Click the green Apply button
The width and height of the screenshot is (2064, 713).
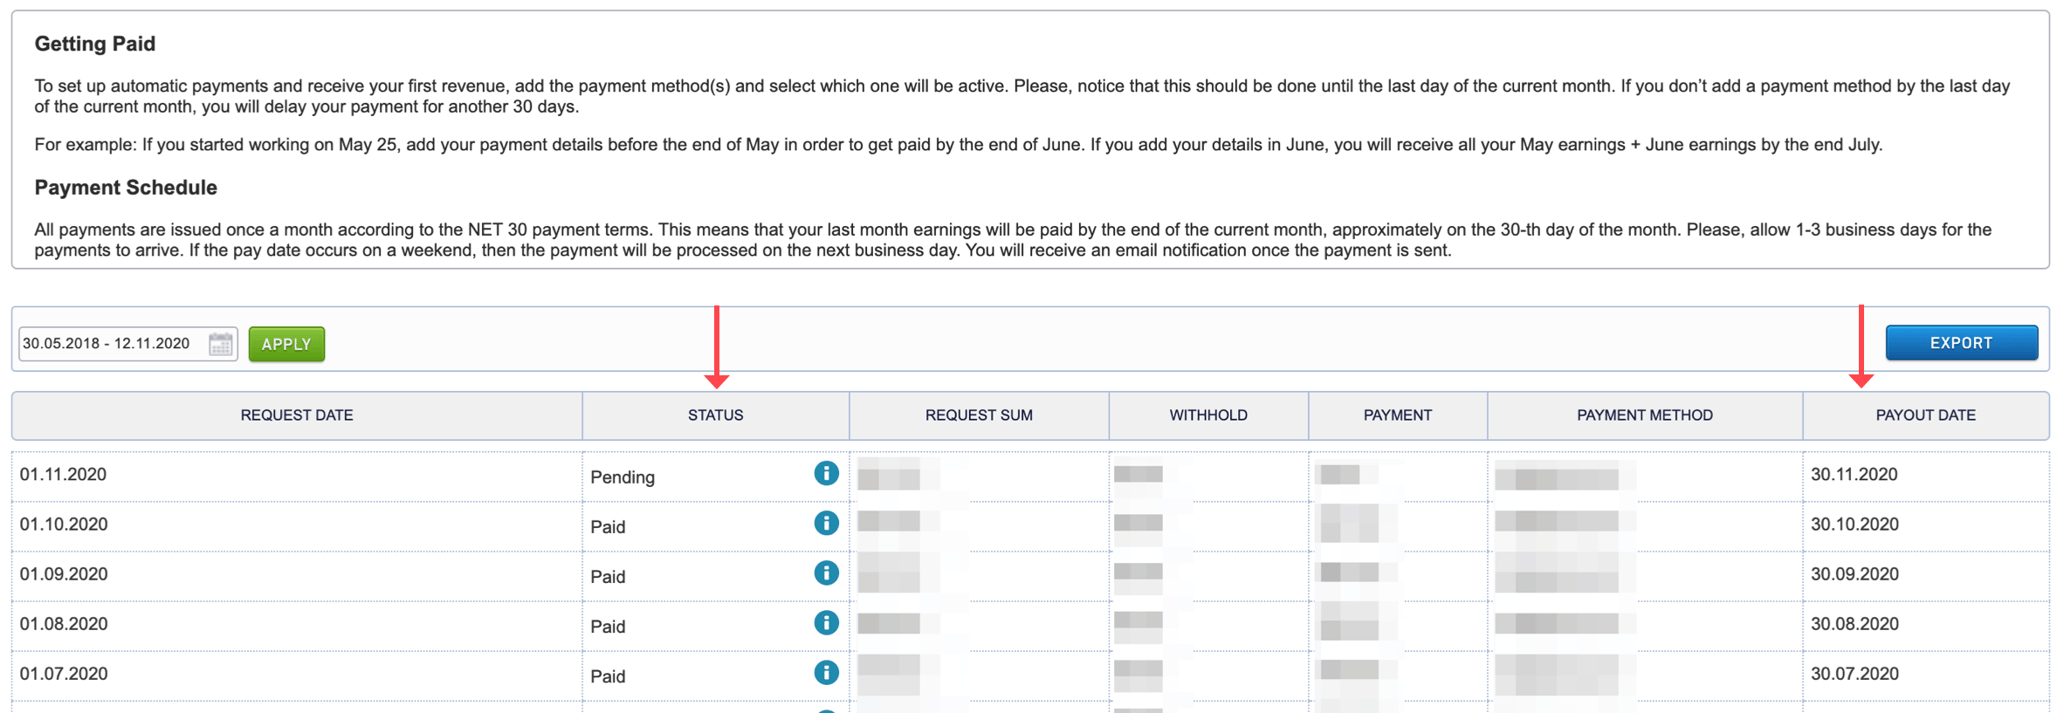pyautogui.click(x=286, y=344)
